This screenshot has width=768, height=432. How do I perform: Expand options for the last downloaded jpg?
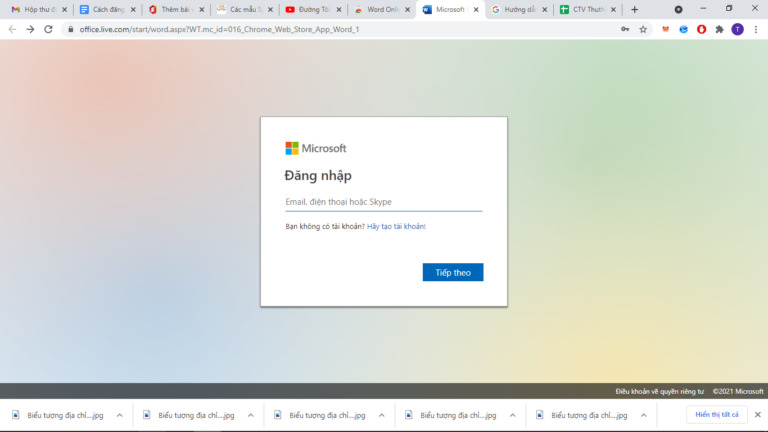click(644, 415)
